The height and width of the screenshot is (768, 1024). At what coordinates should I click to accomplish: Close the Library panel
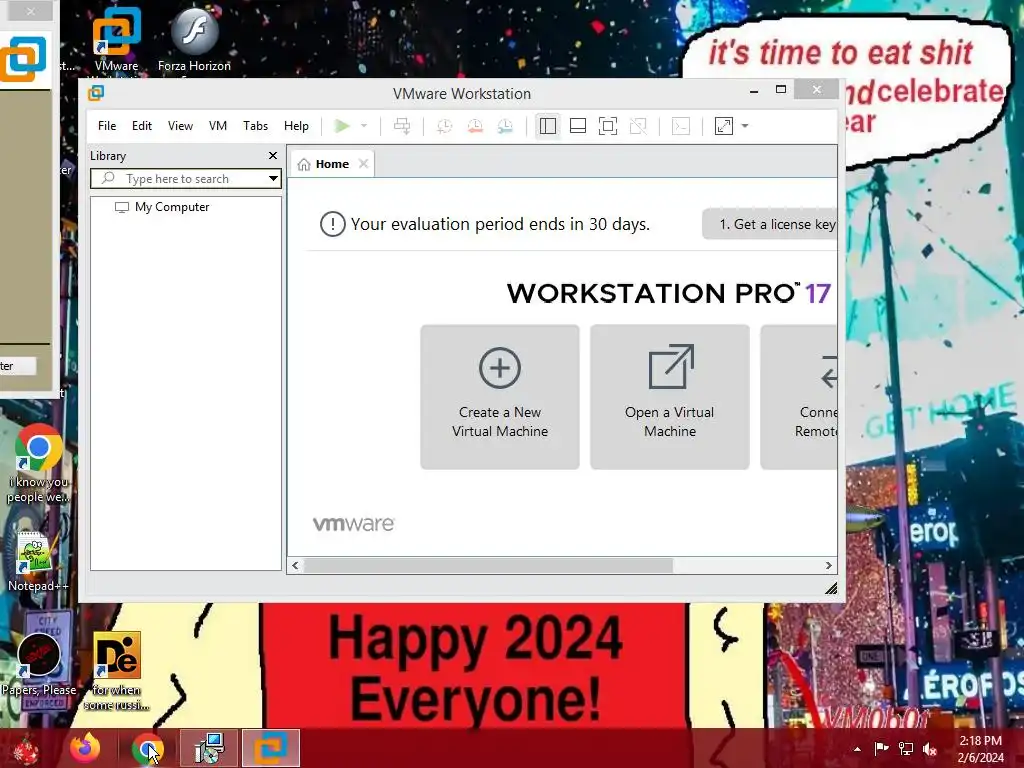point(273,155)
